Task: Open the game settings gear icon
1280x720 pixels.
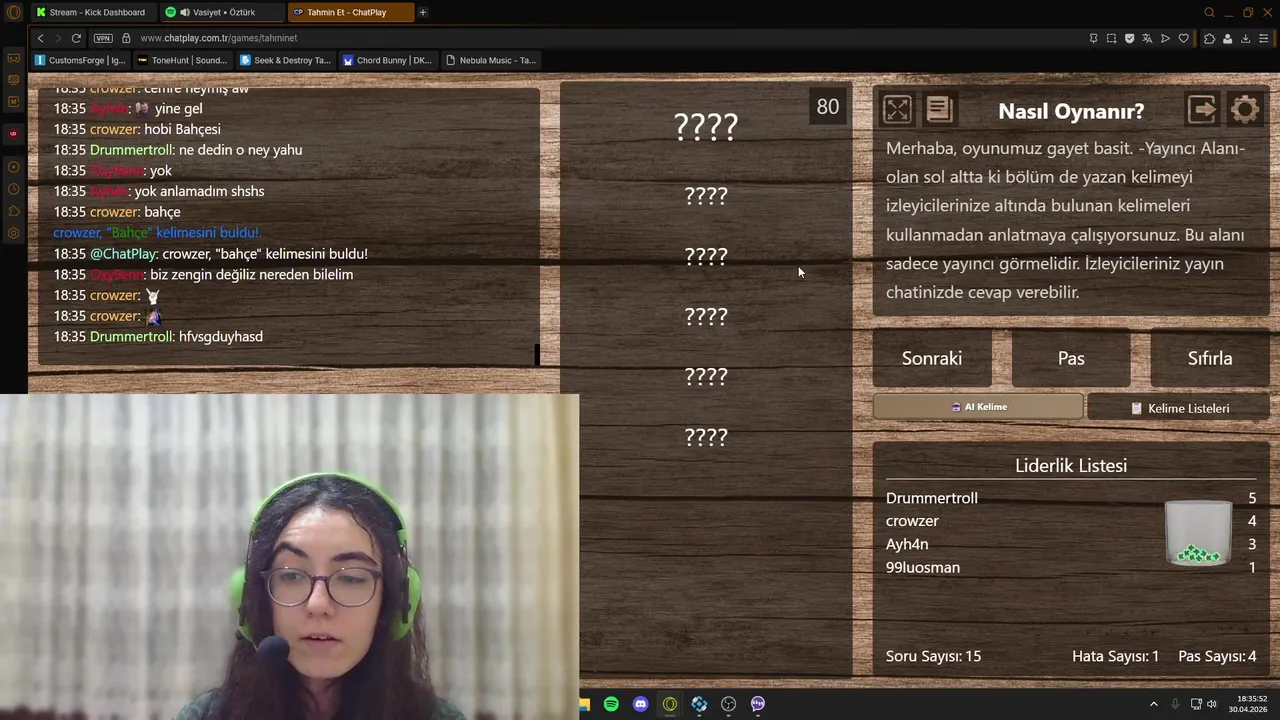Action: click(x=1245, y=109)
